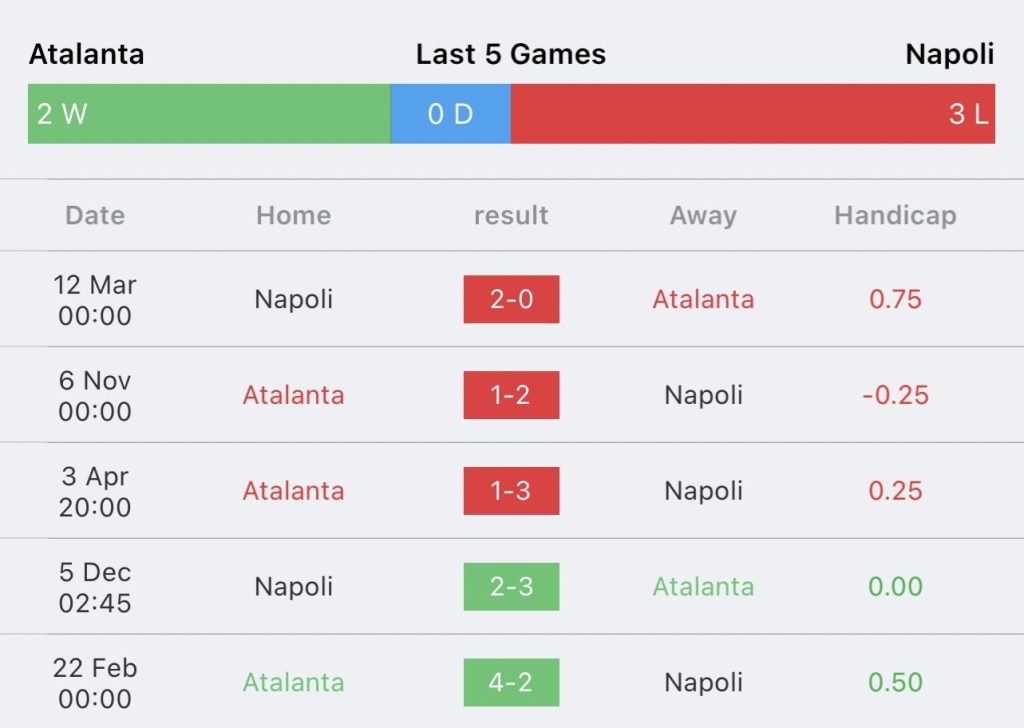The image size is (1024, 728).
Task: Open the 1-2 result badge
Action: click(x=511, y=395)
